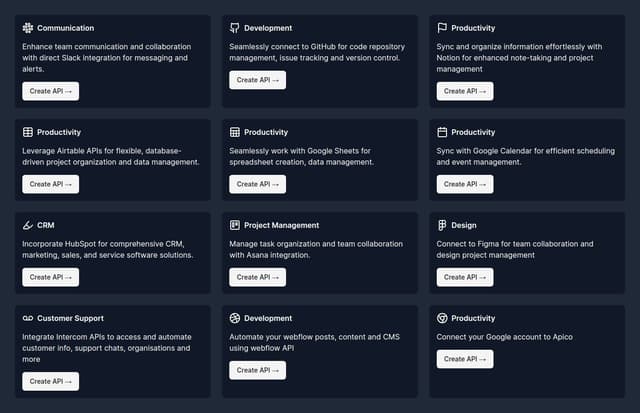640x413 pixels.
Task: Click the HubSpot CRM icon
Action: click(28, 225)
